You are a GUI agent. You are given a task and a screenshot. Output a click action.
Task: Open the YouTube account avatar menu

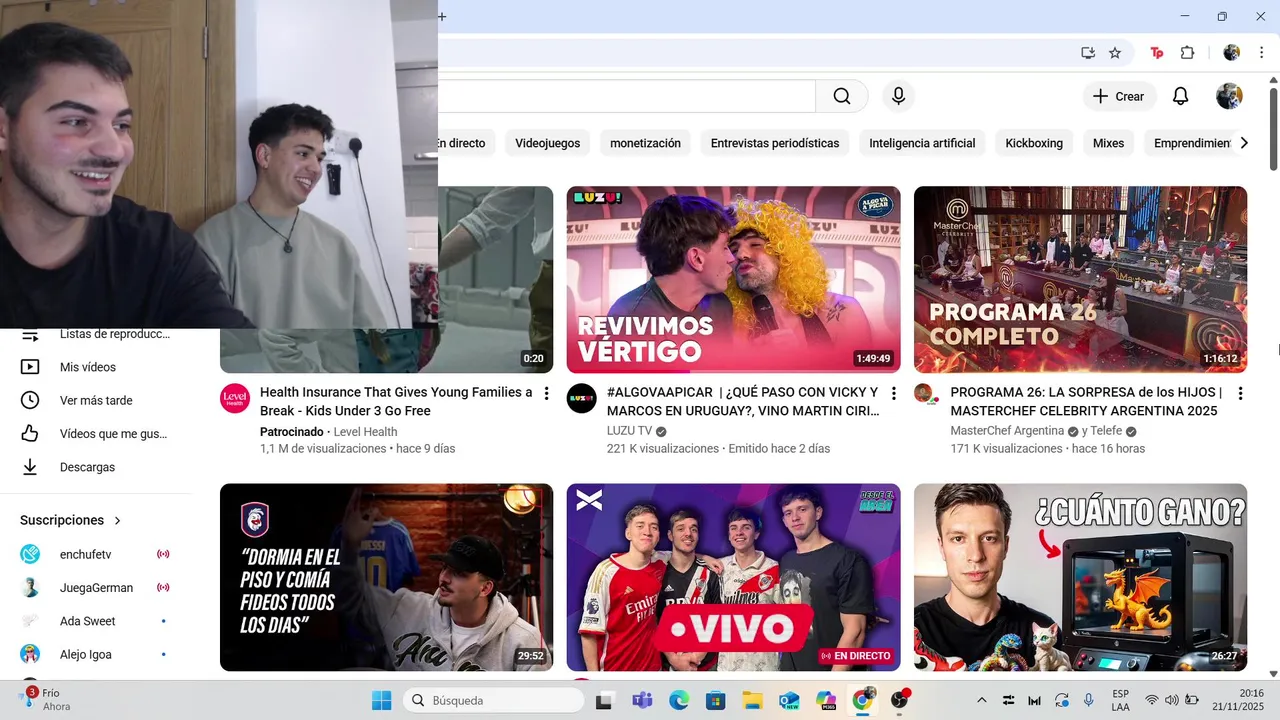click(x=1229, y=96)
